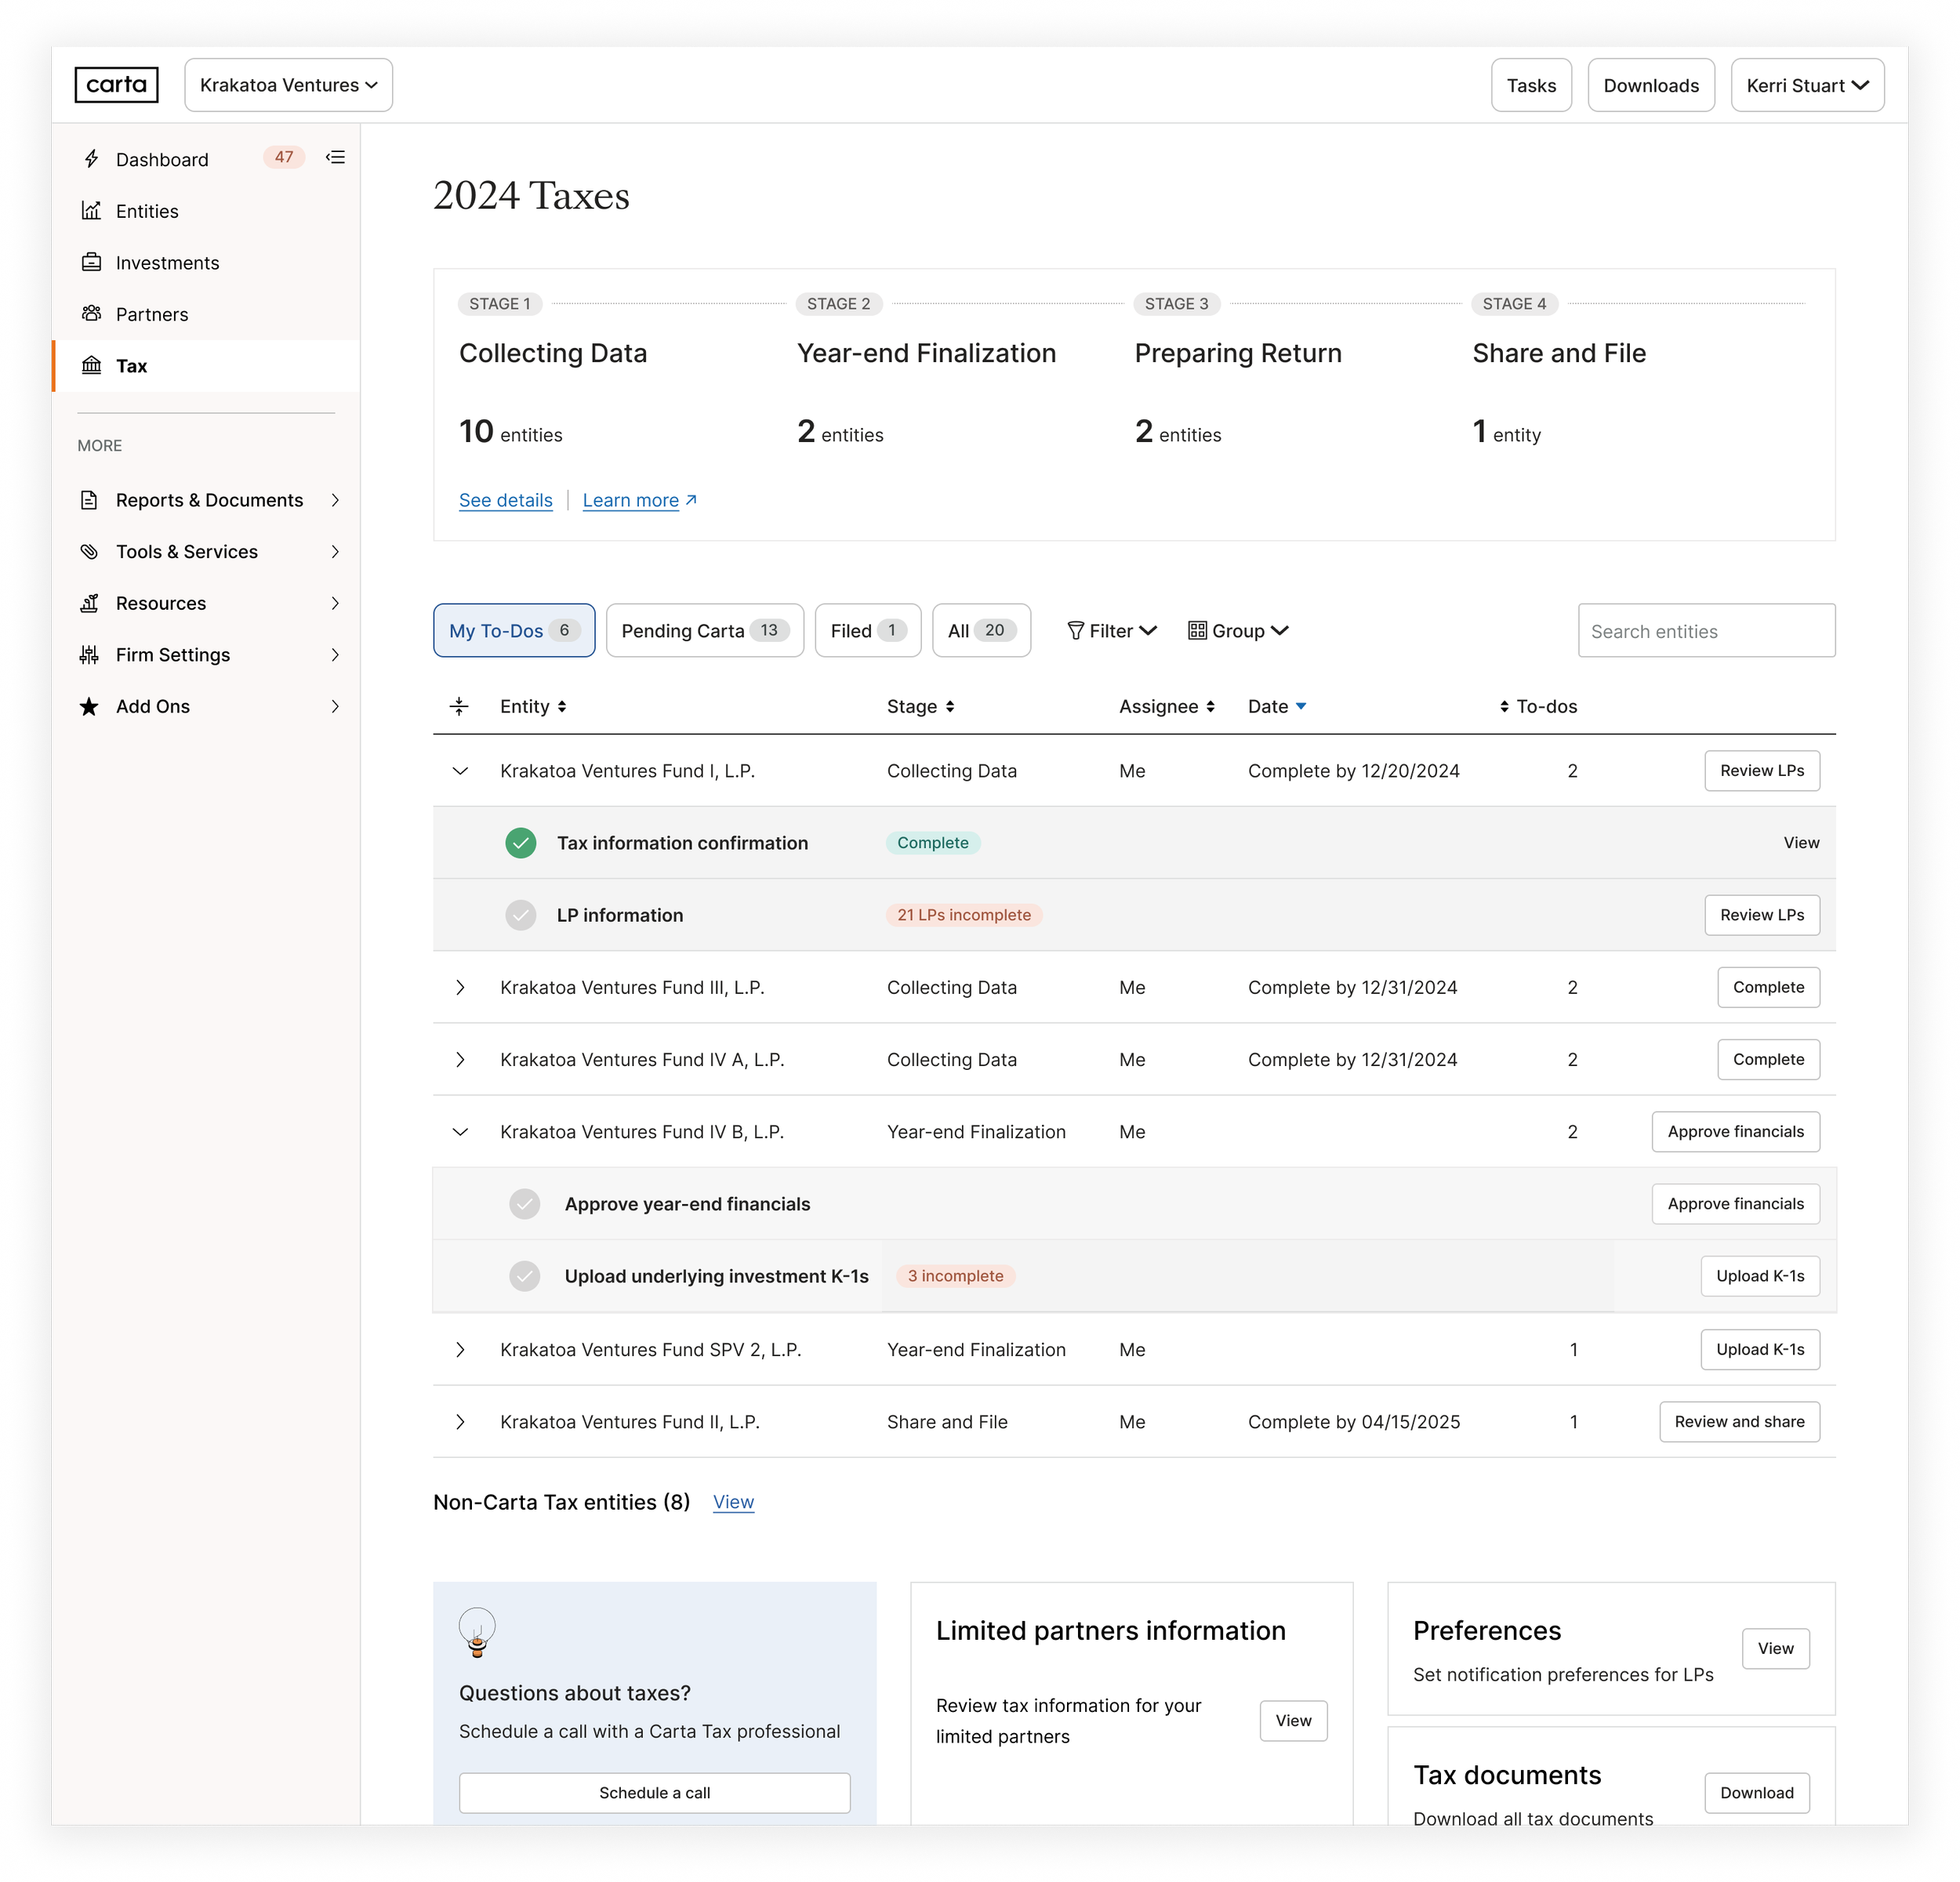Viewport: 1960px width, 1882px height.
Task: Switch to the Filed tab
Action: [x=867, y=630]
